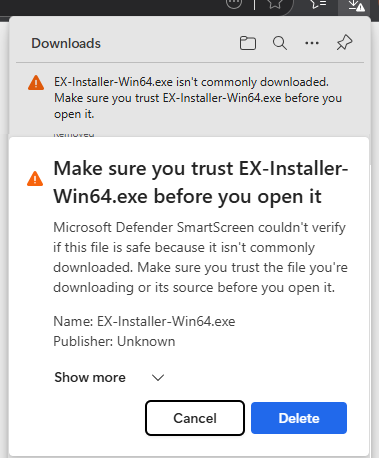Open the downloads folder icon
This screenshot has width=379, height=458.
(248, 43)
